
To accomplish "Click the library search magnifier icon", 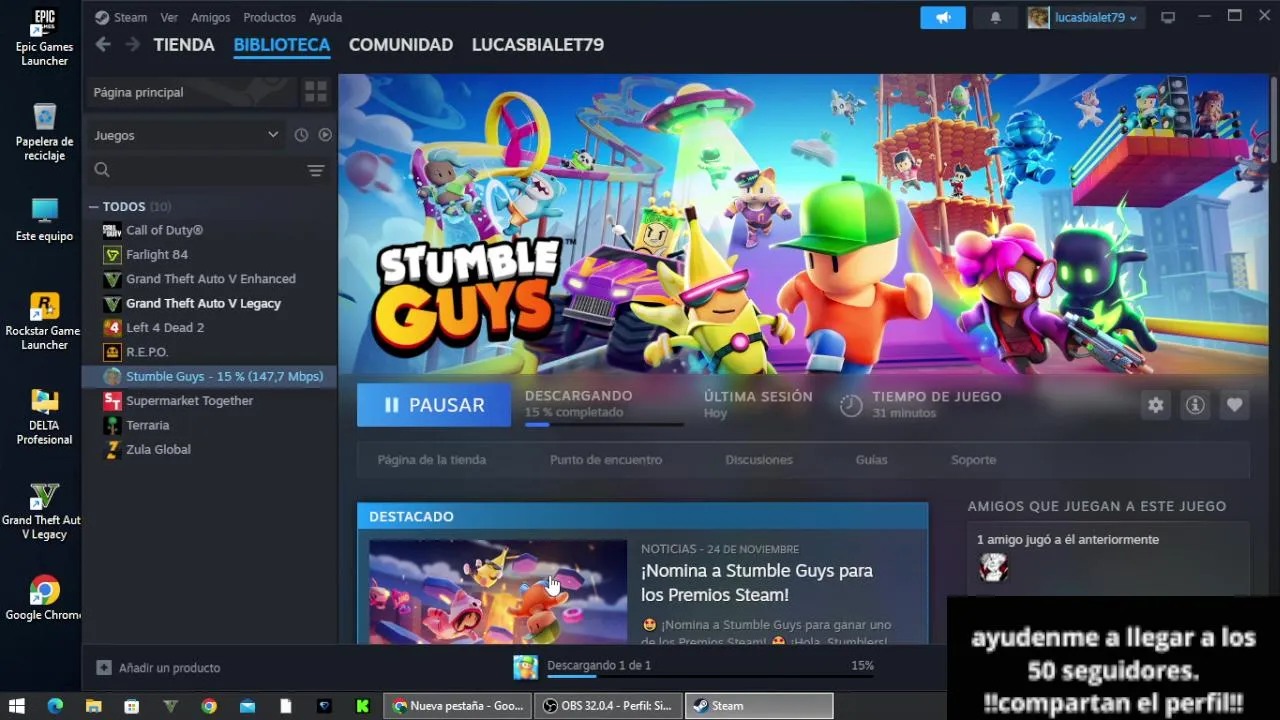I will [x=102, y=170].
